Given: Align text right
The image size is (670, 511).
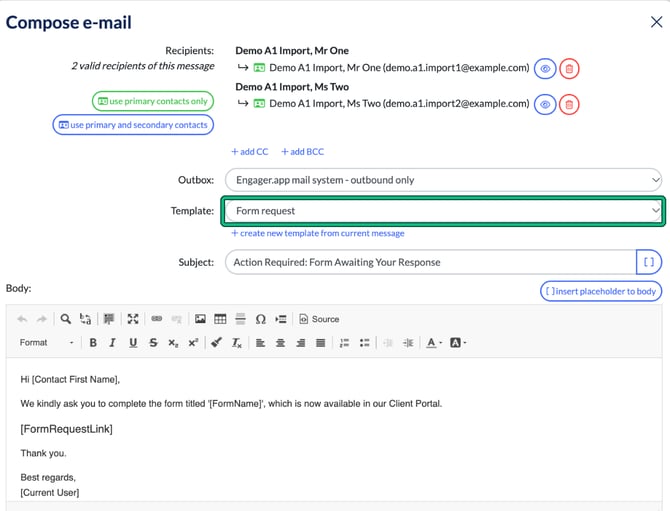Looking at the screenshot, I should point(301,343).
